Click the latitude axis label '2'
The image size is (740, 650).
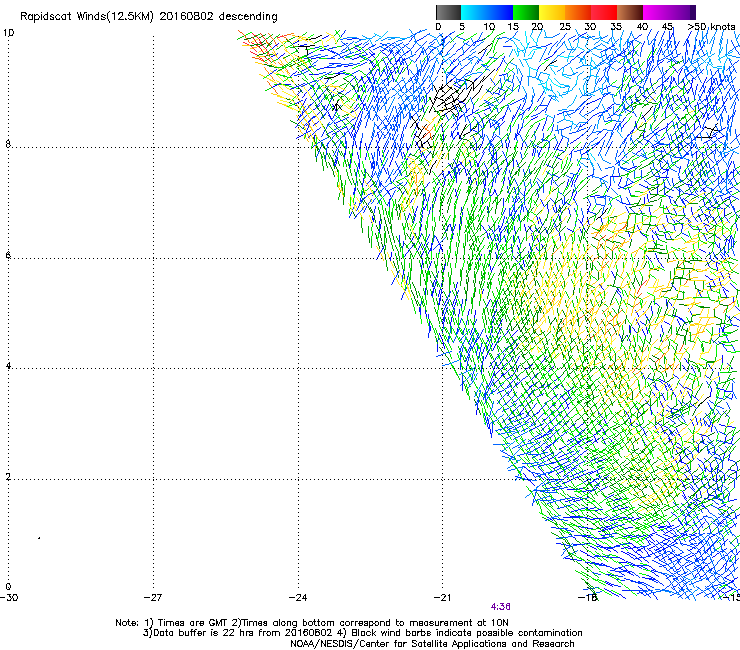point(8,477)
